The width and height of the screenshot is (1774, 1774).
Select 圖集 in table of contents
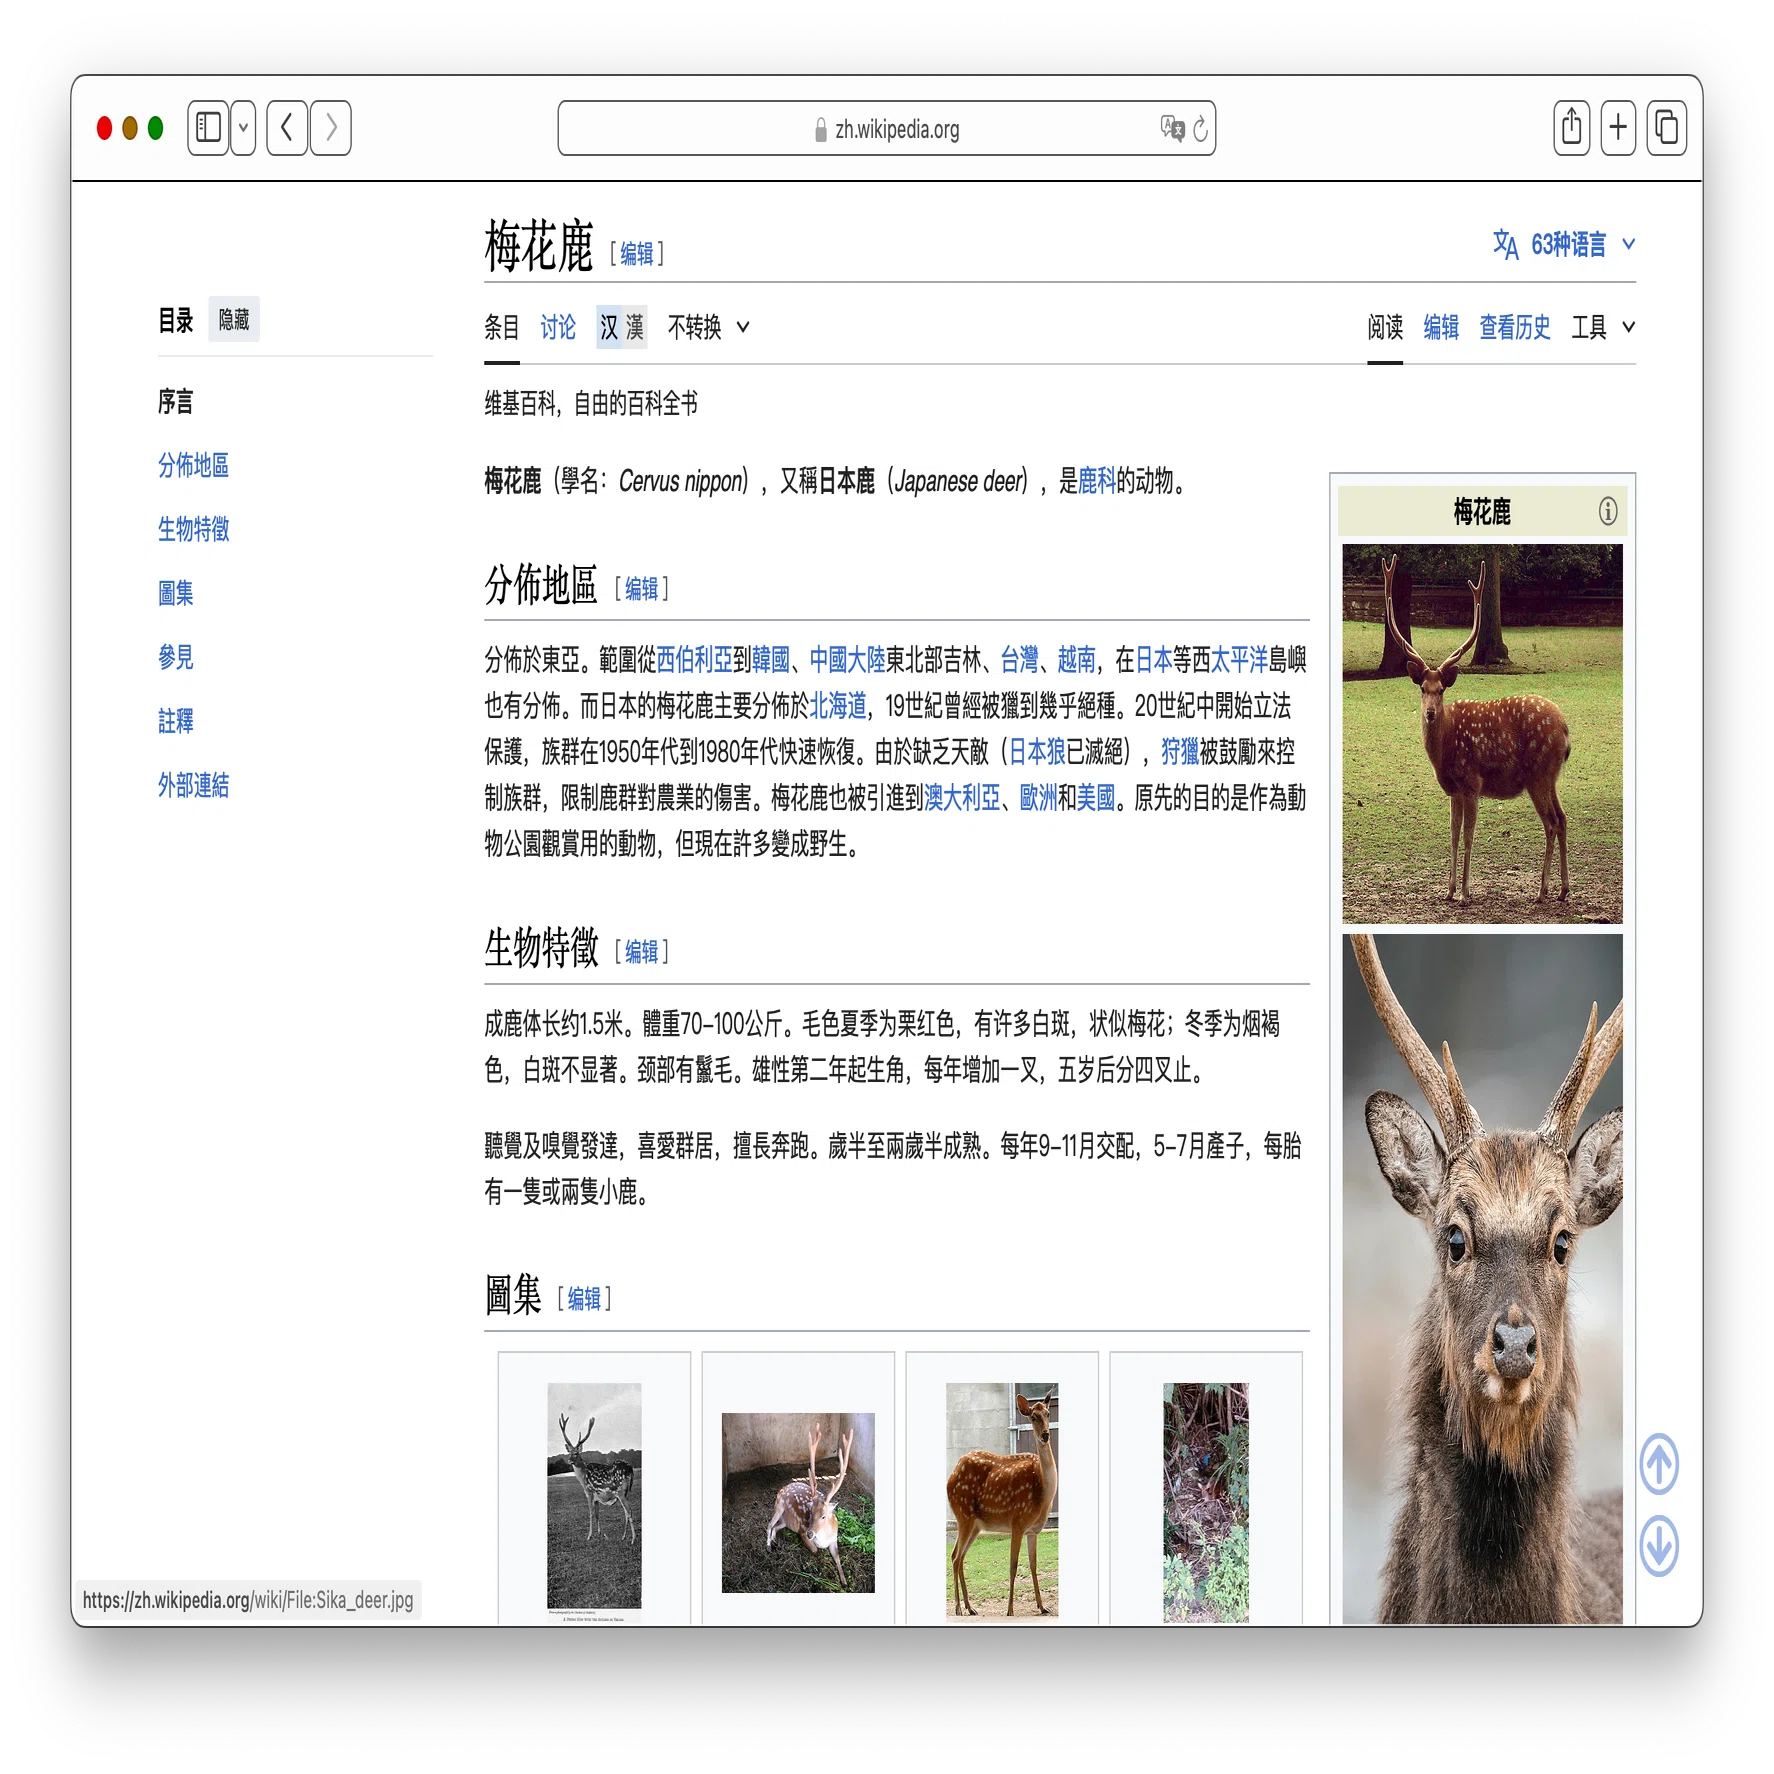point(176,593)
